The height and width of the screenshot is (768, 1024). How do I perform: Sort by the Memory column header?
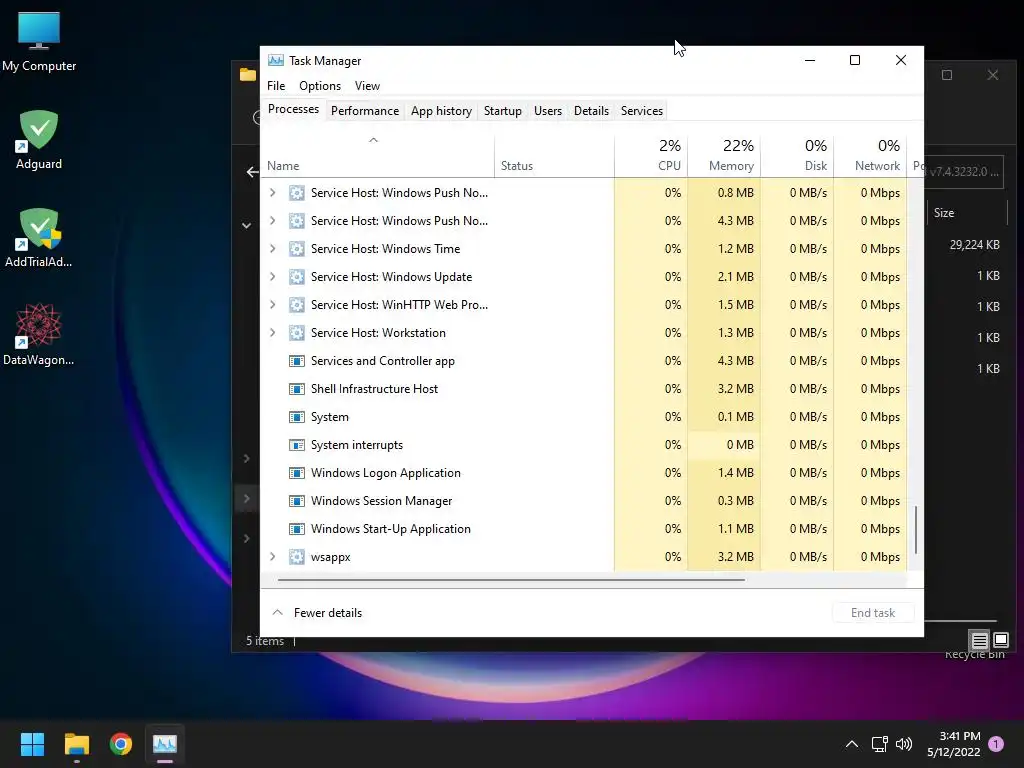(724, 157)
